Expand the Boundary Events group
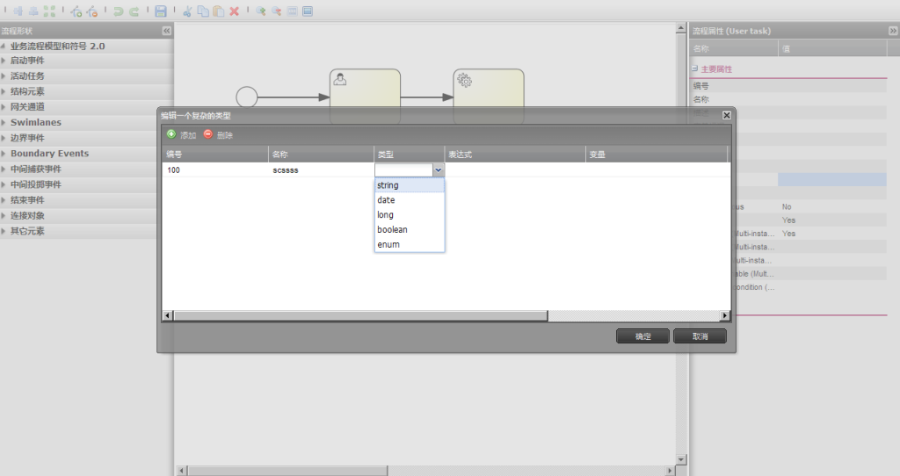This screenshot has height=476, width=900. (x=49, y=153)
